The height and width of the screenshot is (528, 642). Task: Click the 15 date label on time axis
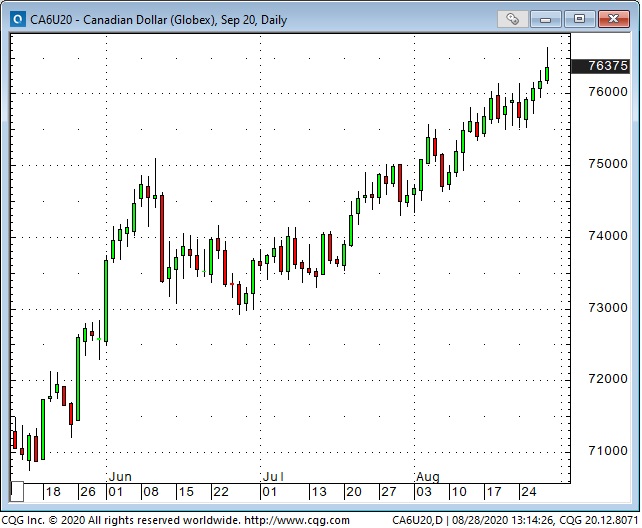point(185,492)
